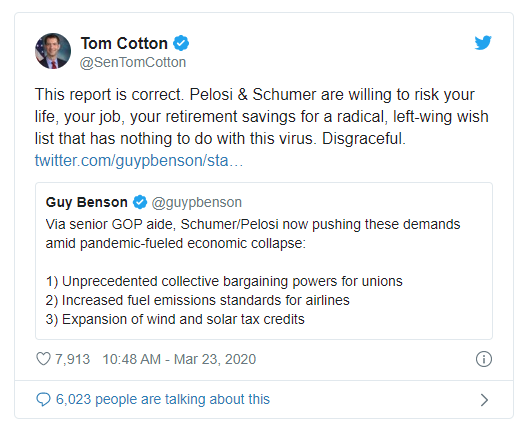Click Guy Benson's verified checkmark badge
This screenshot has width=520, height=425.
tap(140, 202)
